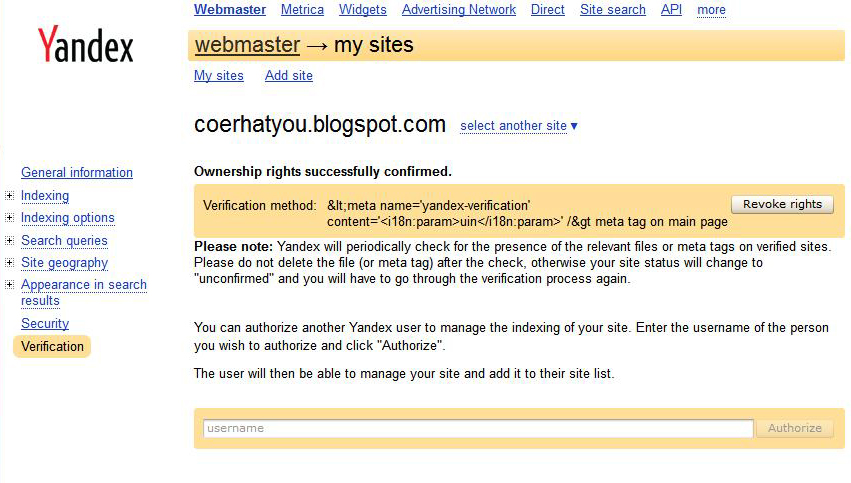The image size is (851, 483).
Task: Go to General information page
Action: click(x=77, y=173)
